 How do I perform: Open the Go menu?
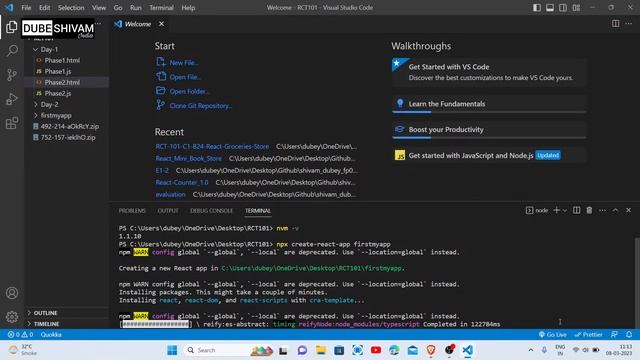pos(118,7)
